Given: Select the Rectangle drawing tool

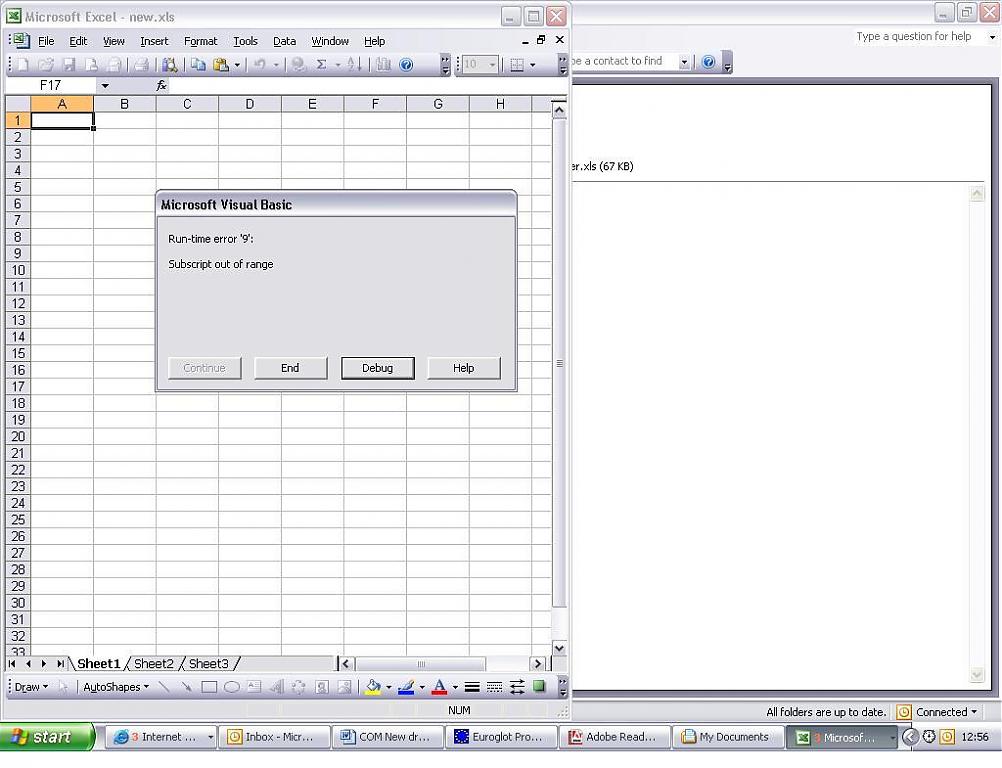Looking at the screenshot, I should 209,687.
